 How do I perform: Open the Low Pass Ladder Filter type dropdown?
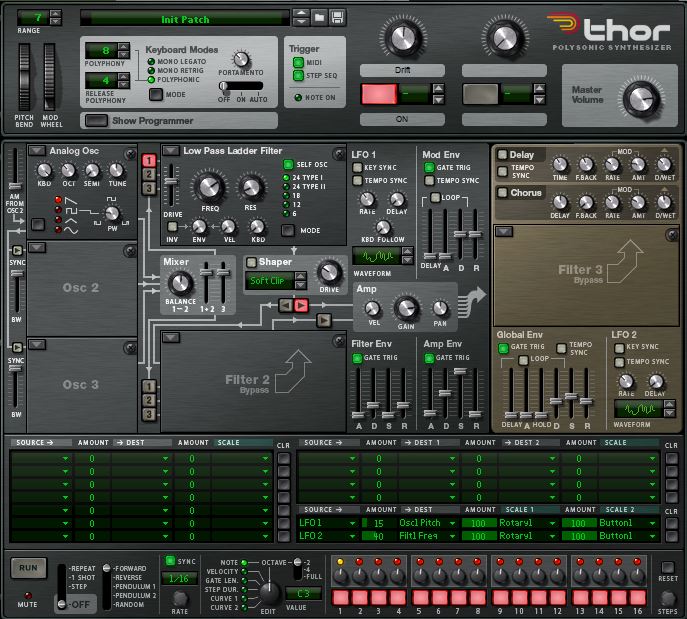coord(170,151)
